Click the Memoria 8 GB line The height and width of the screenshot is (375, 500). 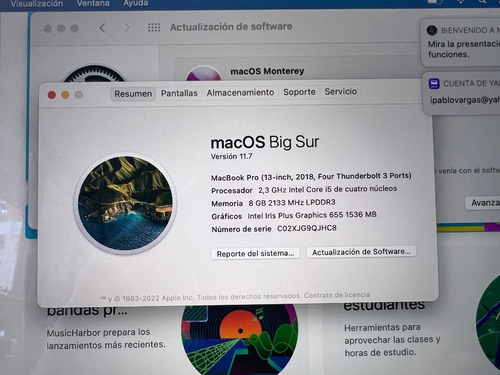pos(273,203)
